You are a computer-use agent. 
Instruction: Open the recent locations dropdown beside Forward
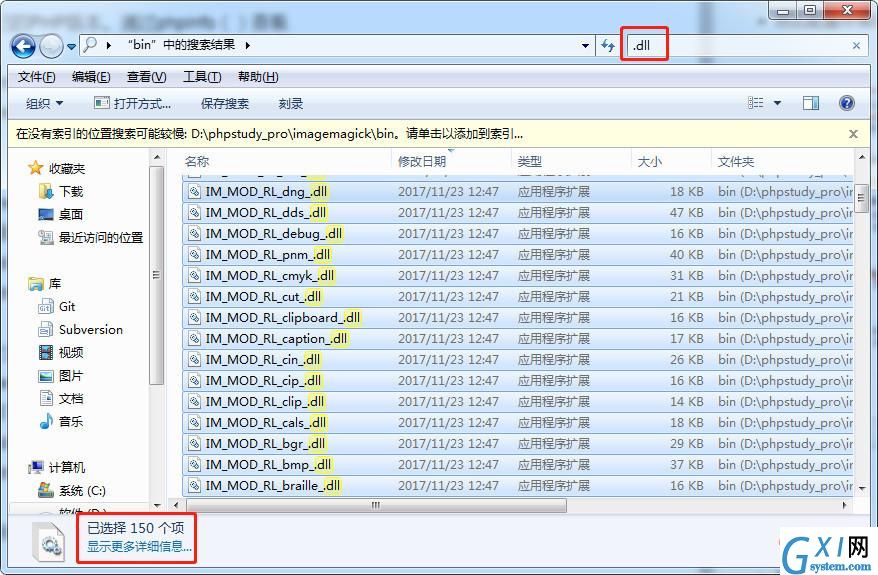[72, 46]
